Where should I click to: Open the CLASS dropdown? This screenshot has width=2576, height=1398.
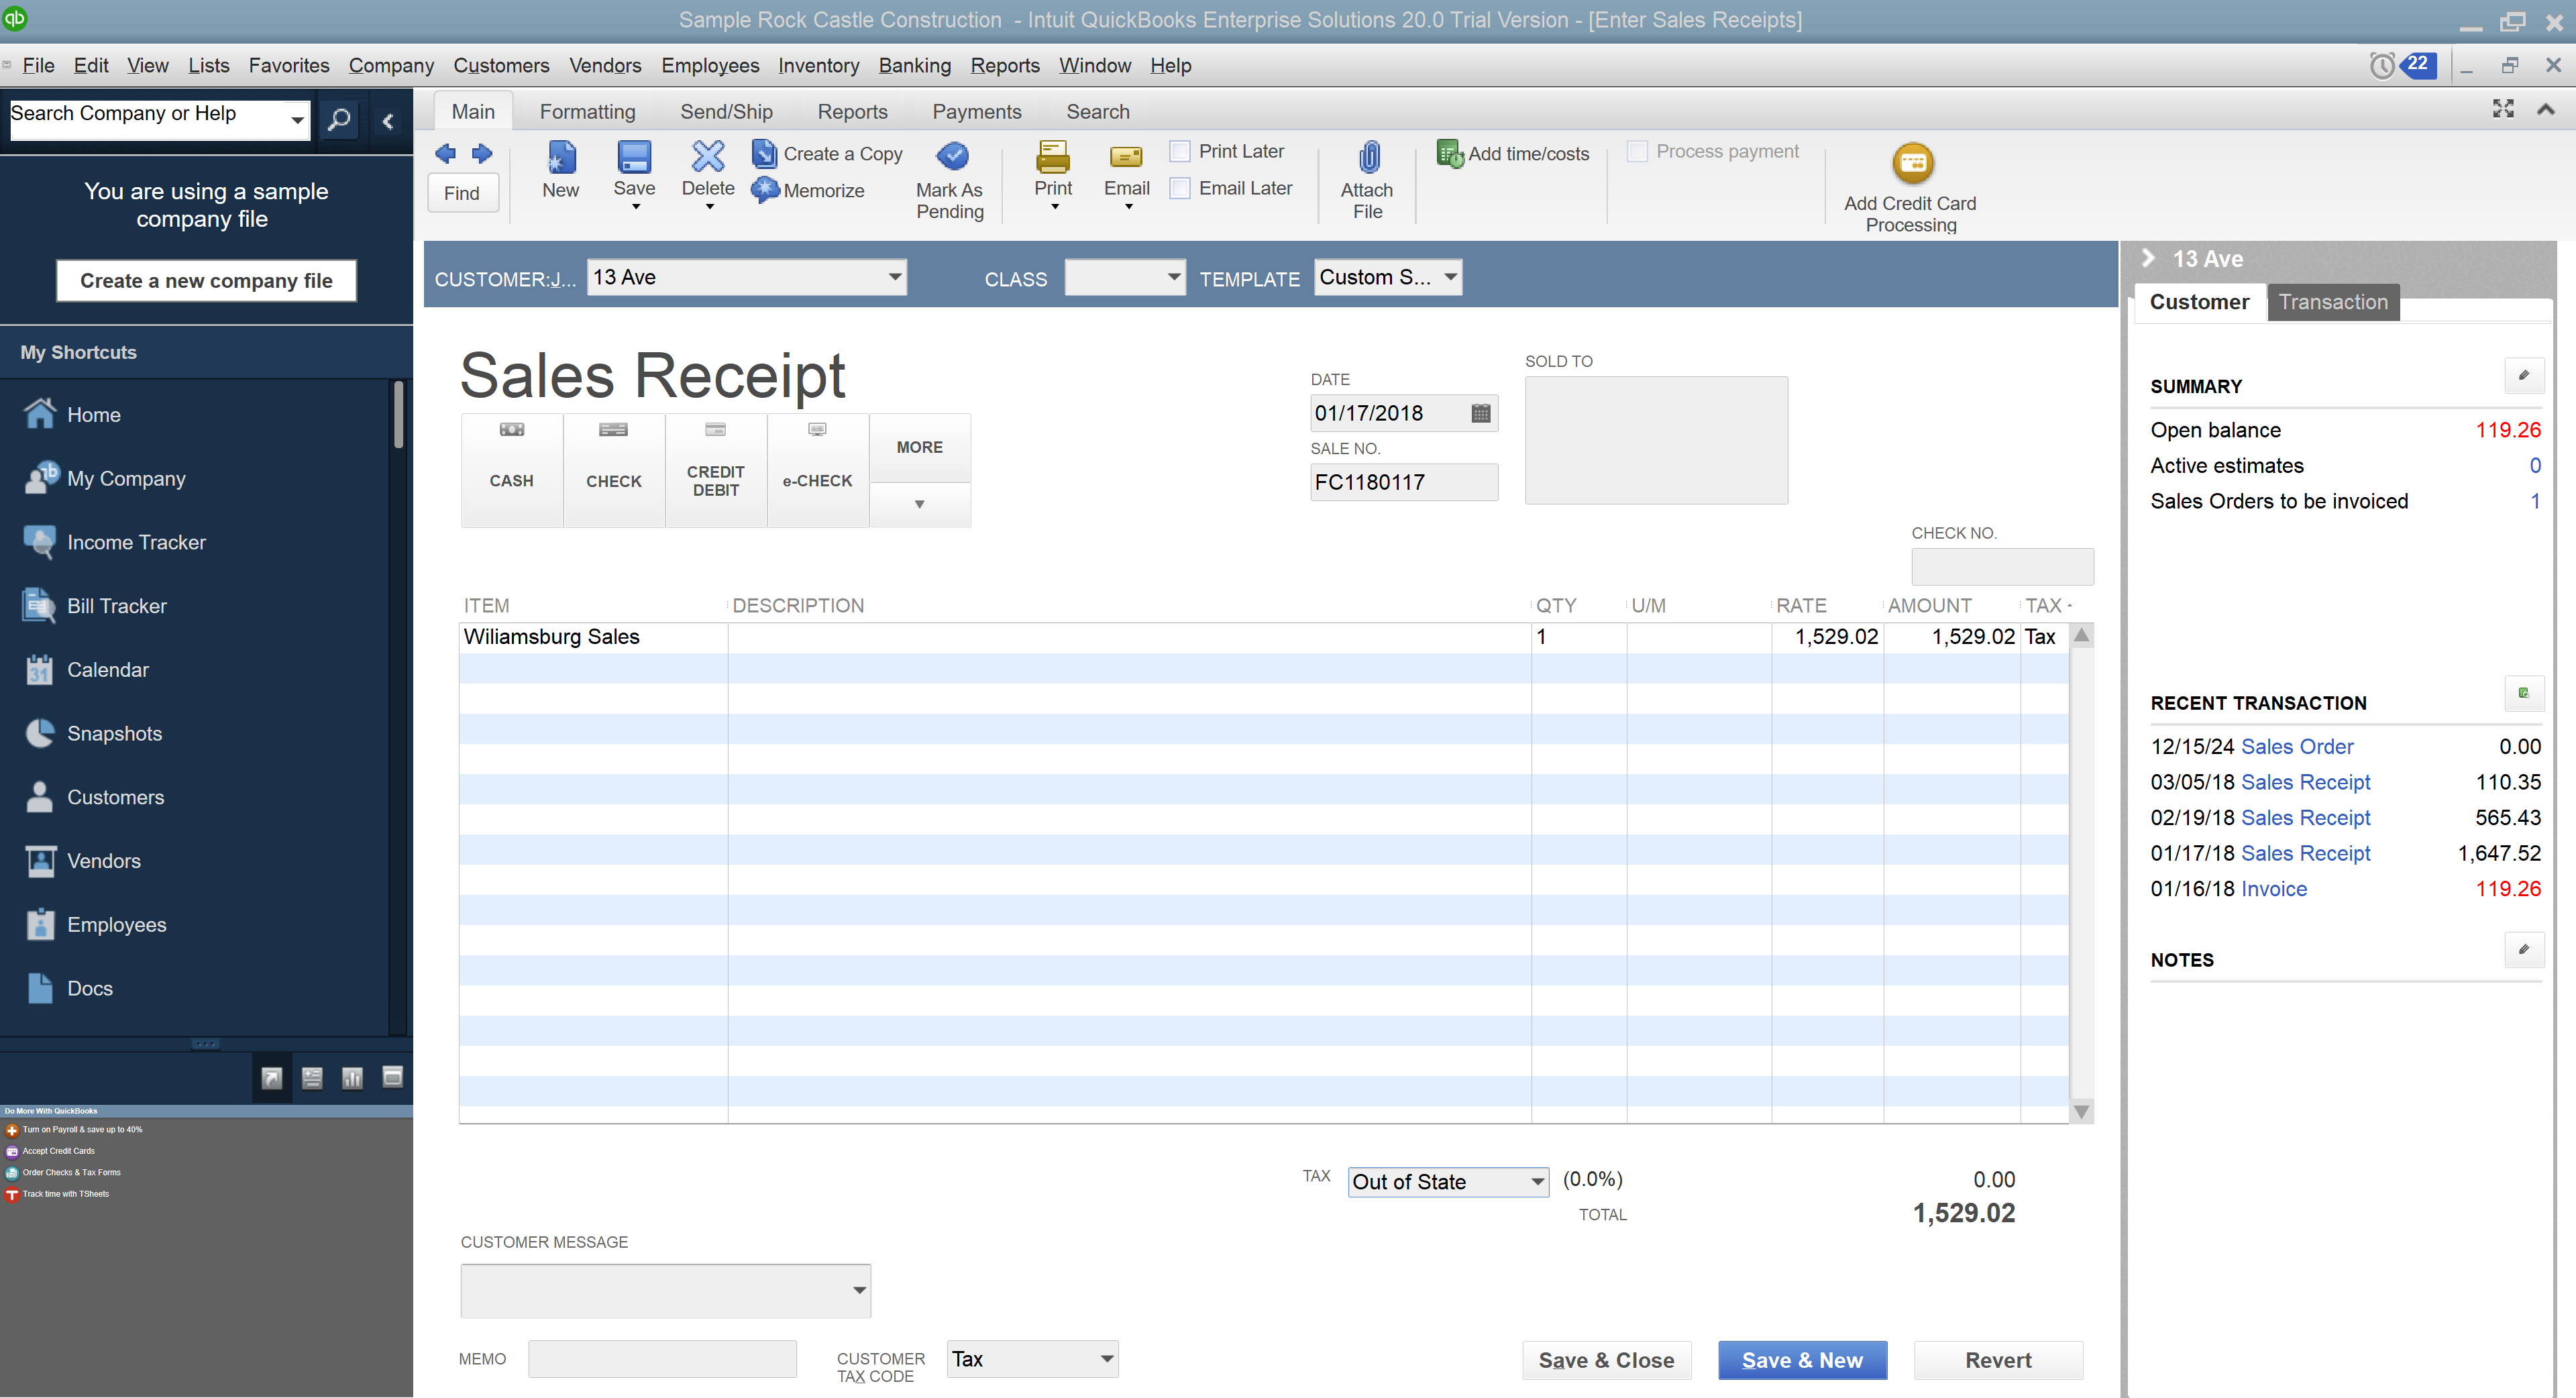1173,277
